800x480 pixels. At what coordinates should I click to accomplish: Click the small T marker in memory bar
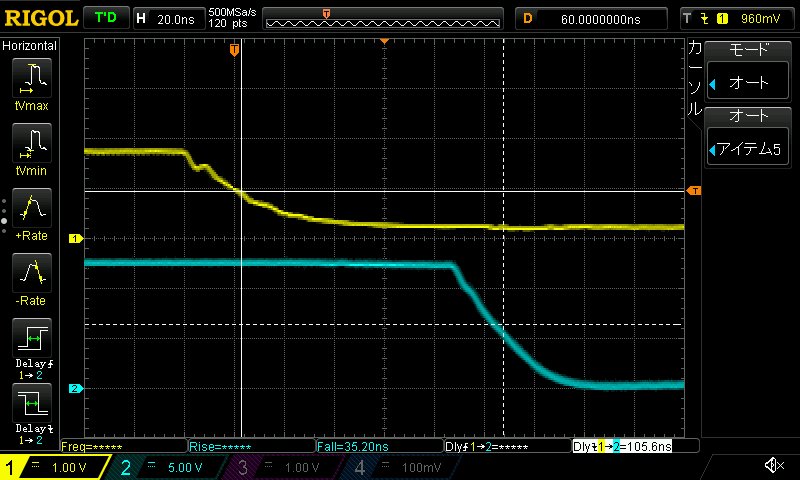point(327,13)
